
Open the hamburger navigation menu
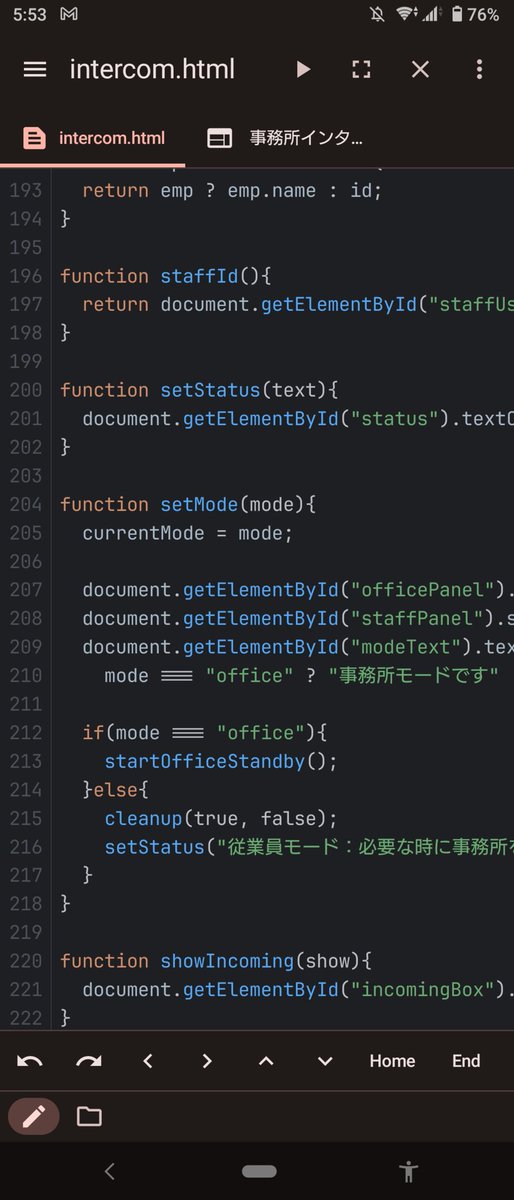tap(35, 69)
